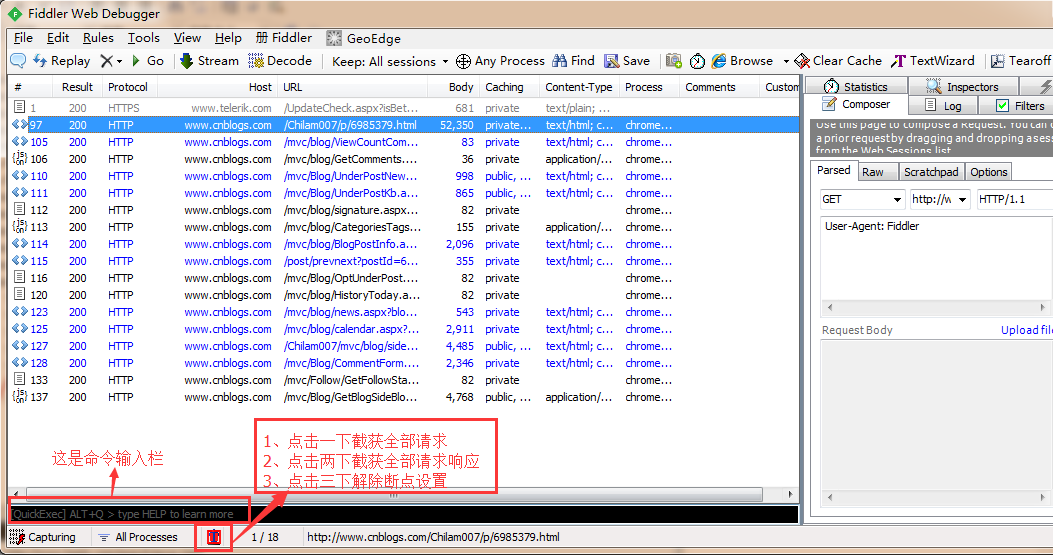This screenshot has height=555, width=1056.
Task: Sort sessions by Protocol column header
Action: pyautogui.click(x=129, y=87)
